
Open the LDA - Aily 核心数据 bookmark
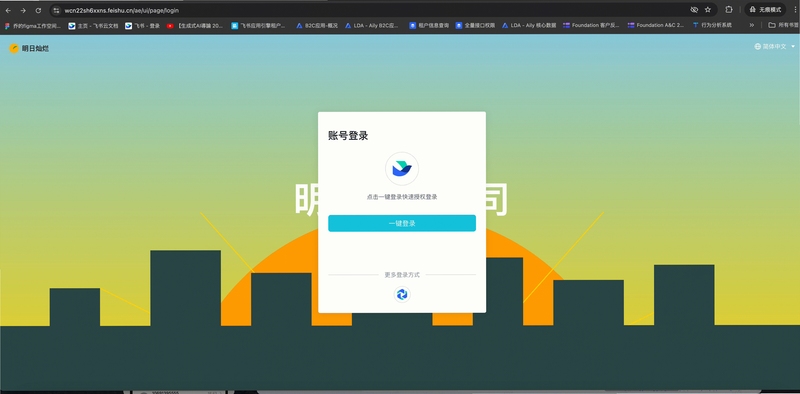point(529,25)
